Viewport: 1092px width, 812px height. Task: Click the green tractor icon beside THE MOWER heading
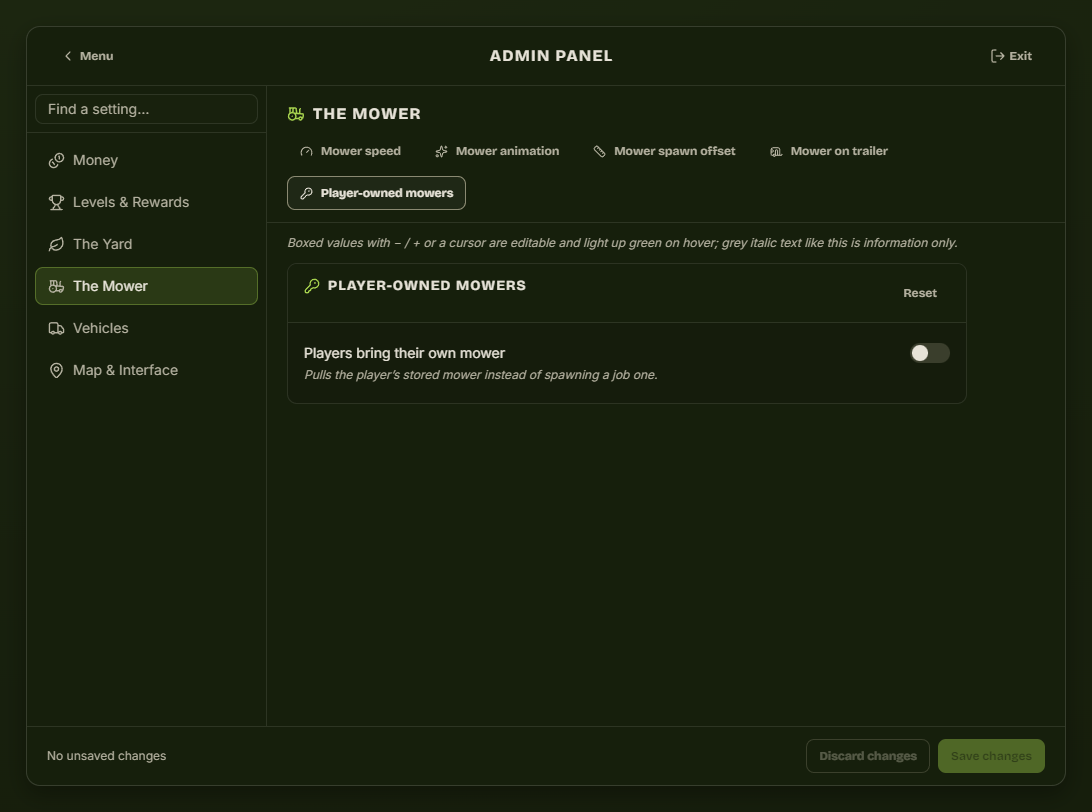(x=296, y=114)
